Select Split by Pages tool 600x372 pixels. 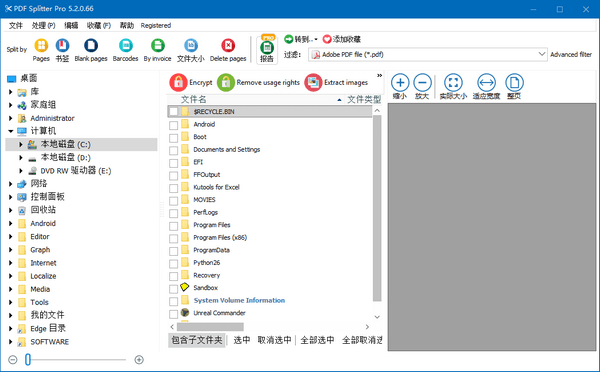point(41,46)
